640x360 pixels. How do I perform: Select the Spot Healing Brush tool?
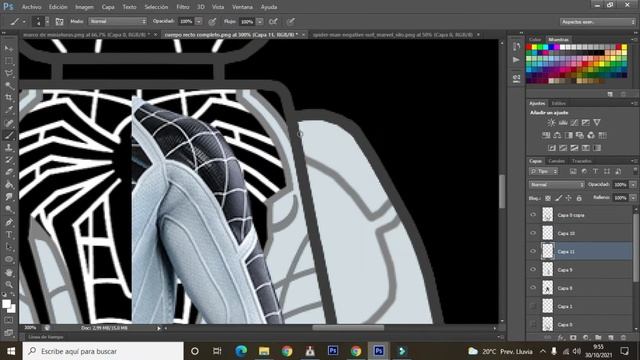9,123
